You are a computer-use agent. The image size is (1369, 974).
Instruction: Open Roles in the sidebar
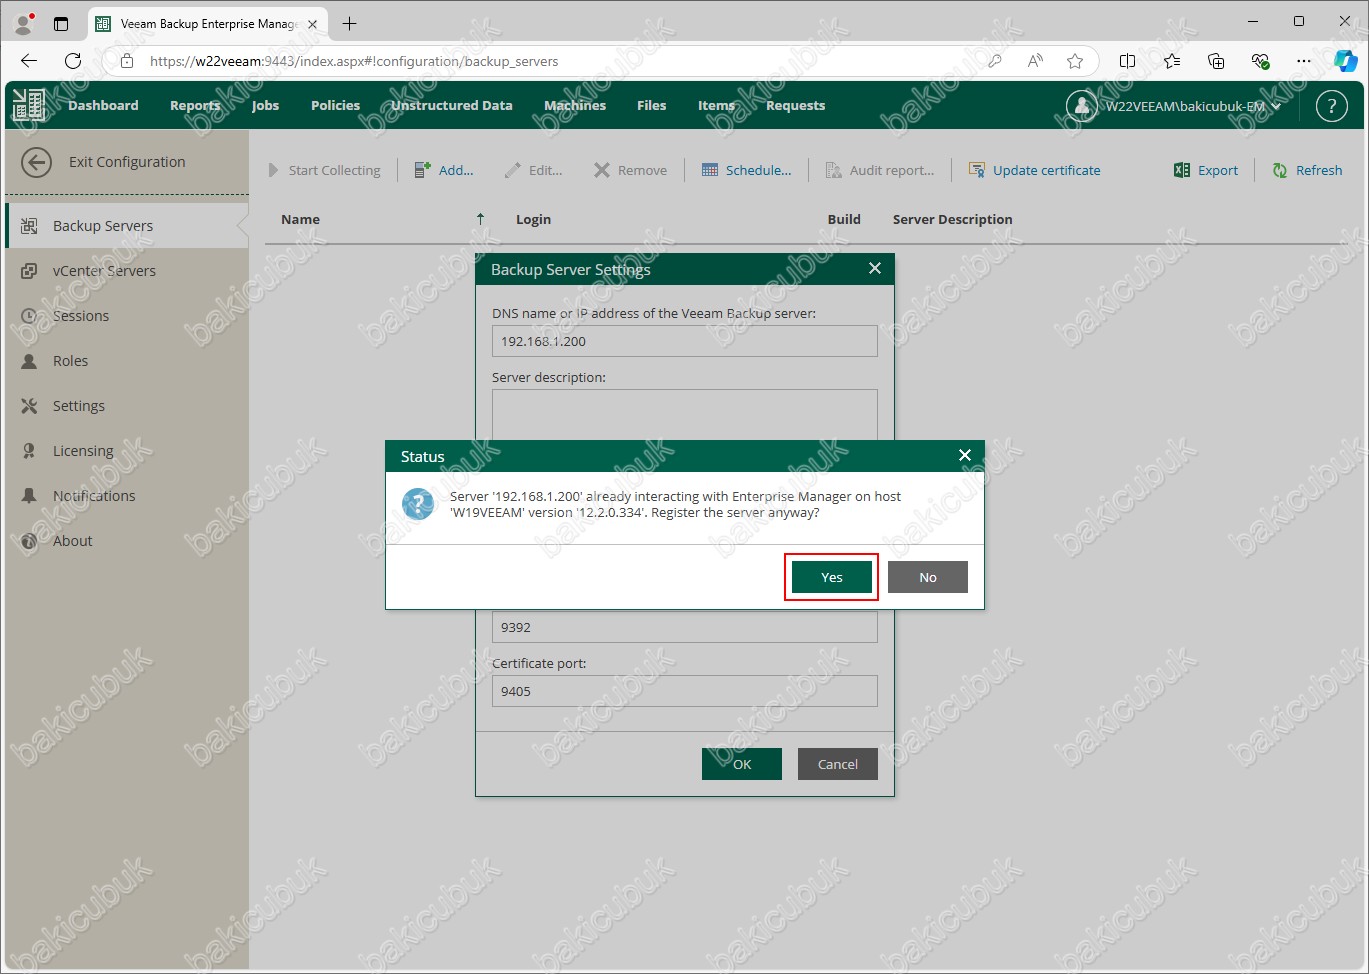pos(127,361)
